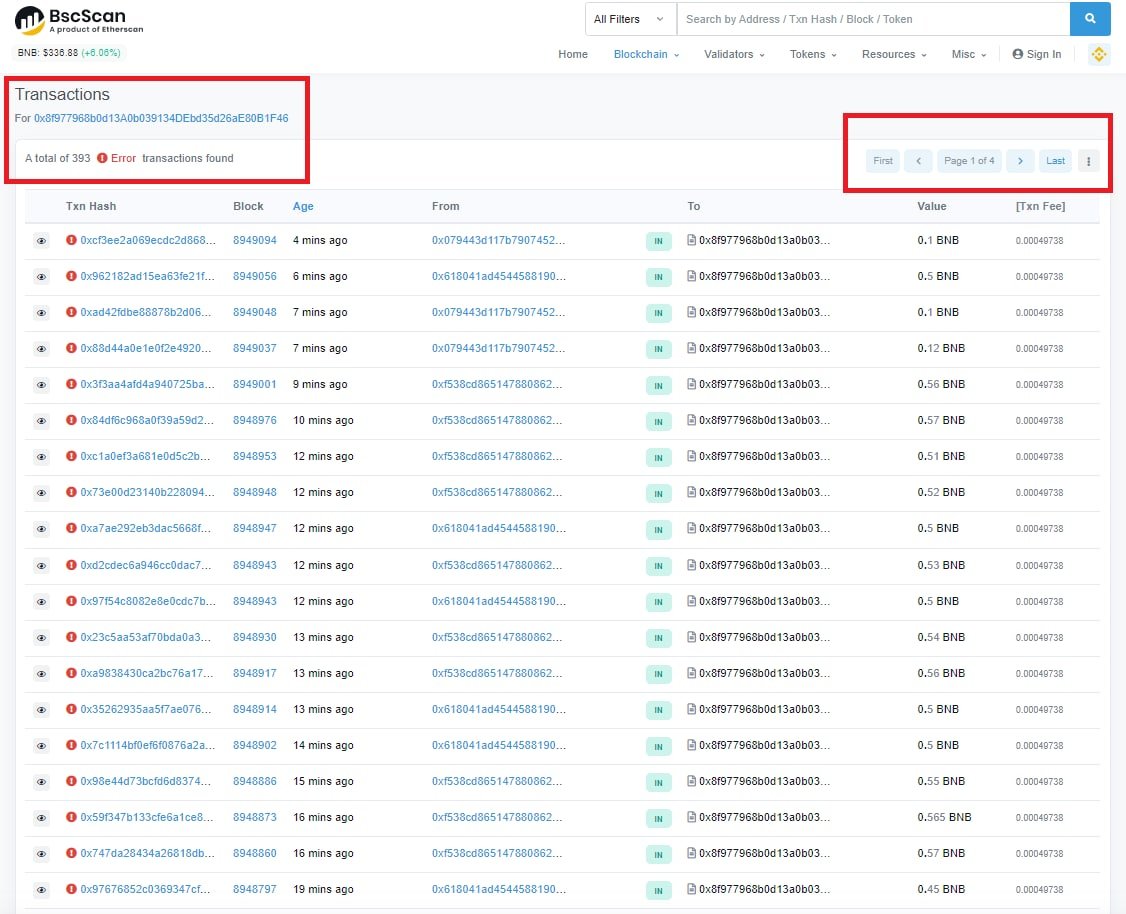Viewport: 1126px width, 914px height.
Task: Toggle preview eye for txn 0x84df6c968a0f39a59d2
Action: click(x=42, y=421)
